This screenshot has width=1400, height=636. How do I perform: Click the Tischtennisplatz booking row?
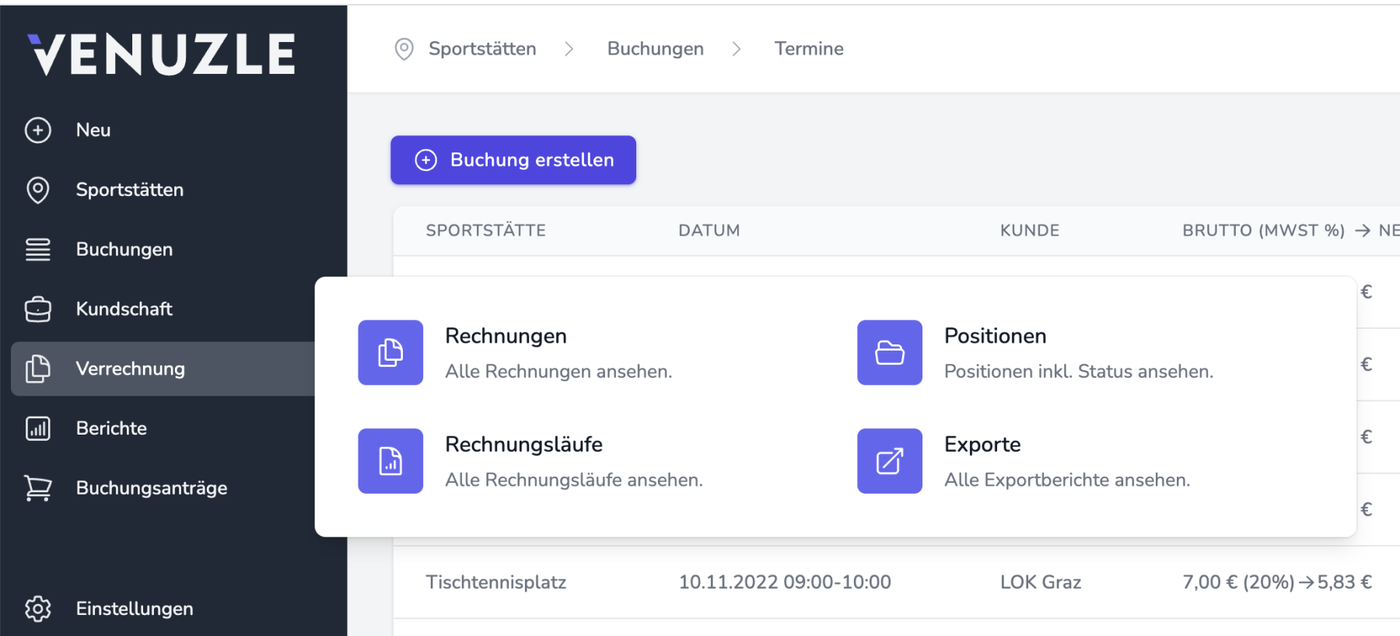pos(496,582)
